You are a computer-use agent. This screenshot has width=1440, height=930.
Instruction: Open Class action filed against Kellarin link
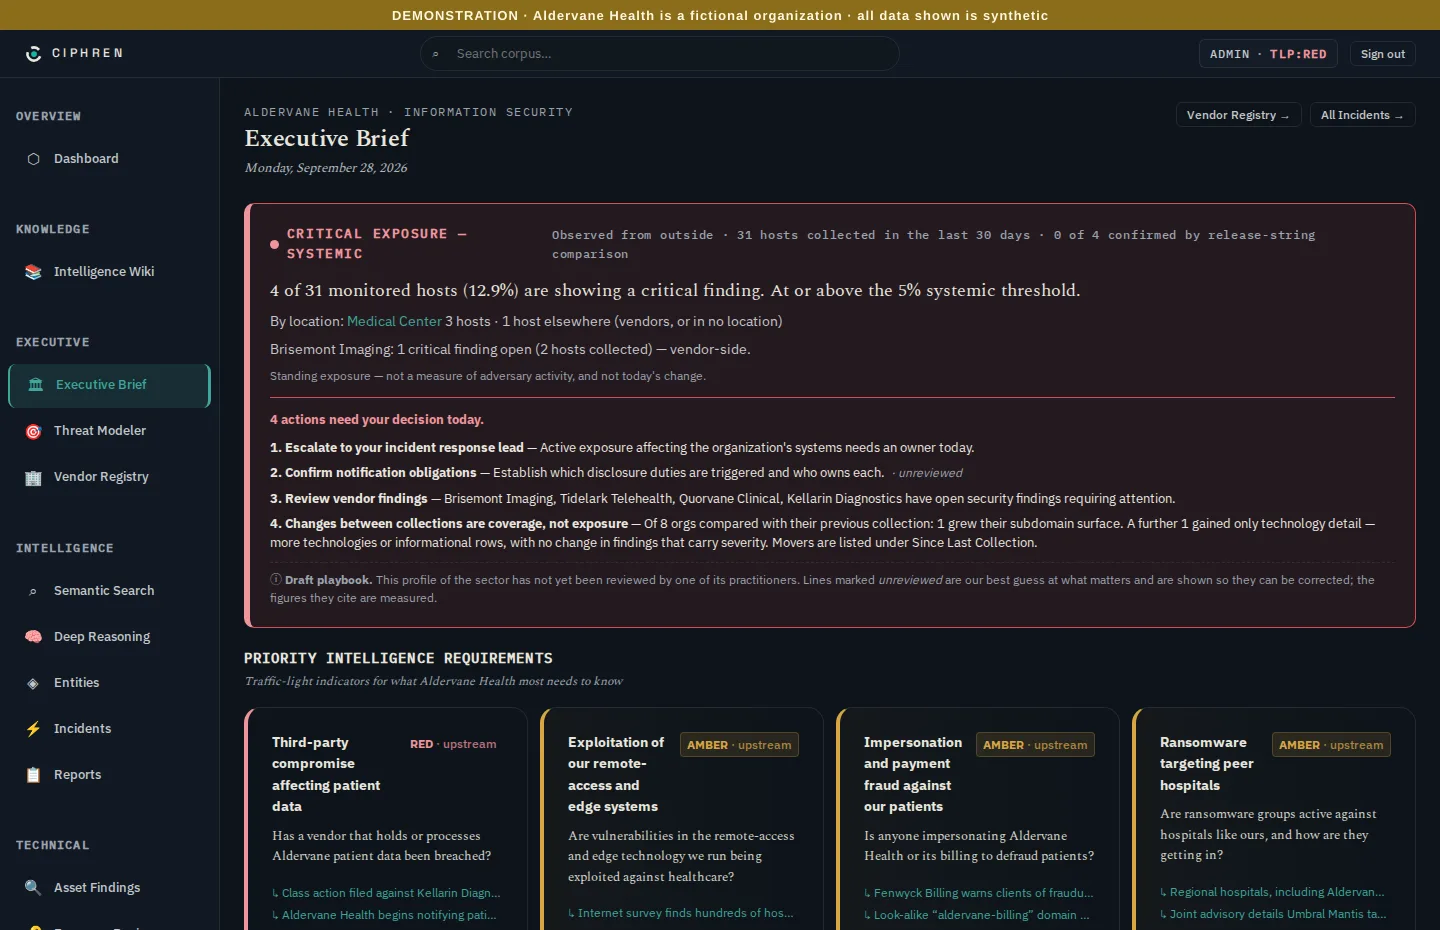coord(386,893)
